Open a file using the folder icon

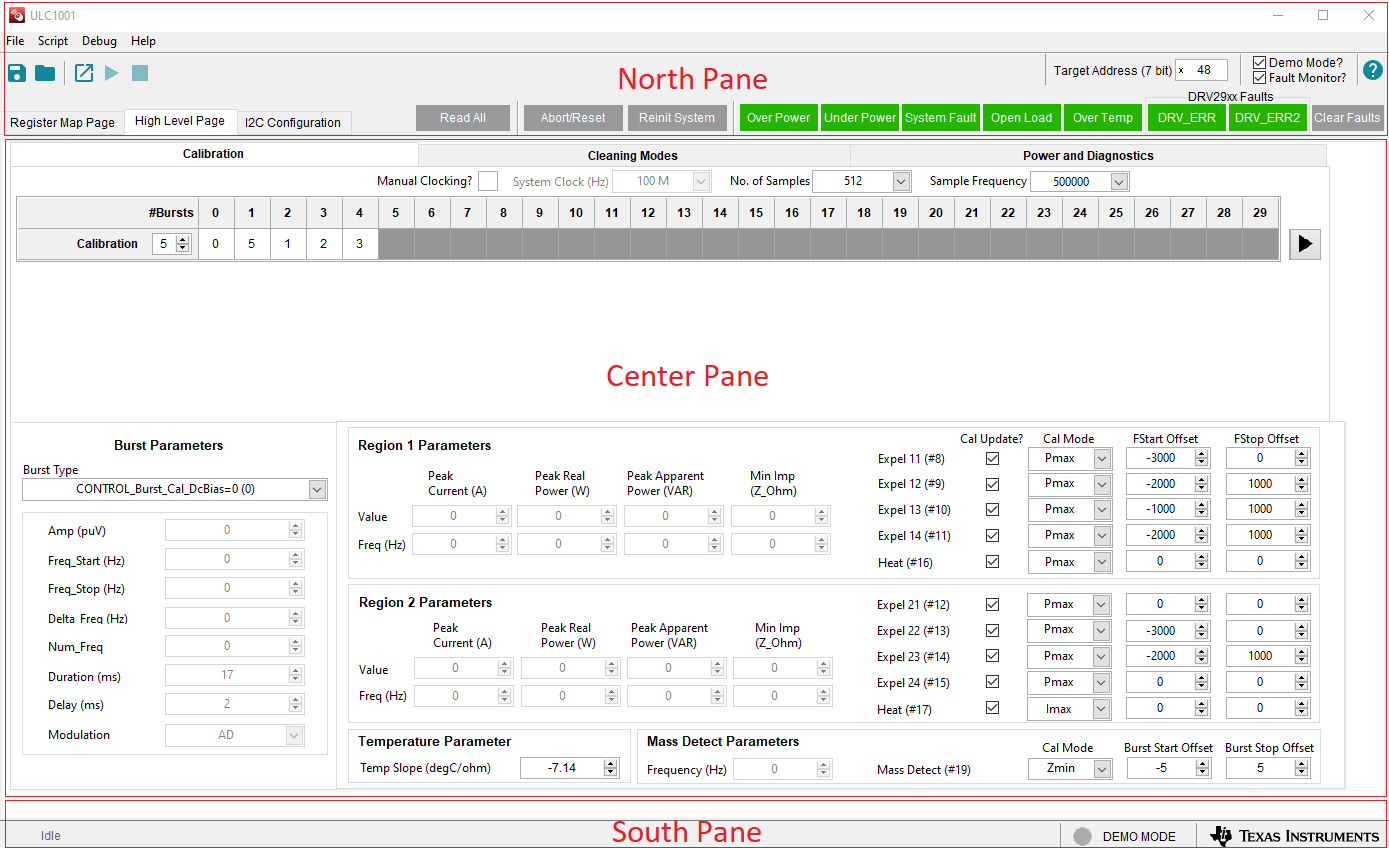pyautogui.click(x=45, y=73)
